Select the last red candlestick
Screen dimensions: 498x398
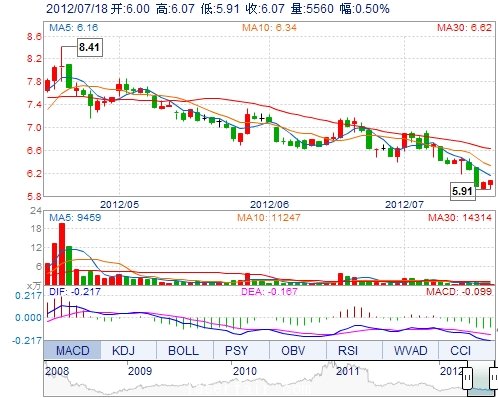click(491, 183)
